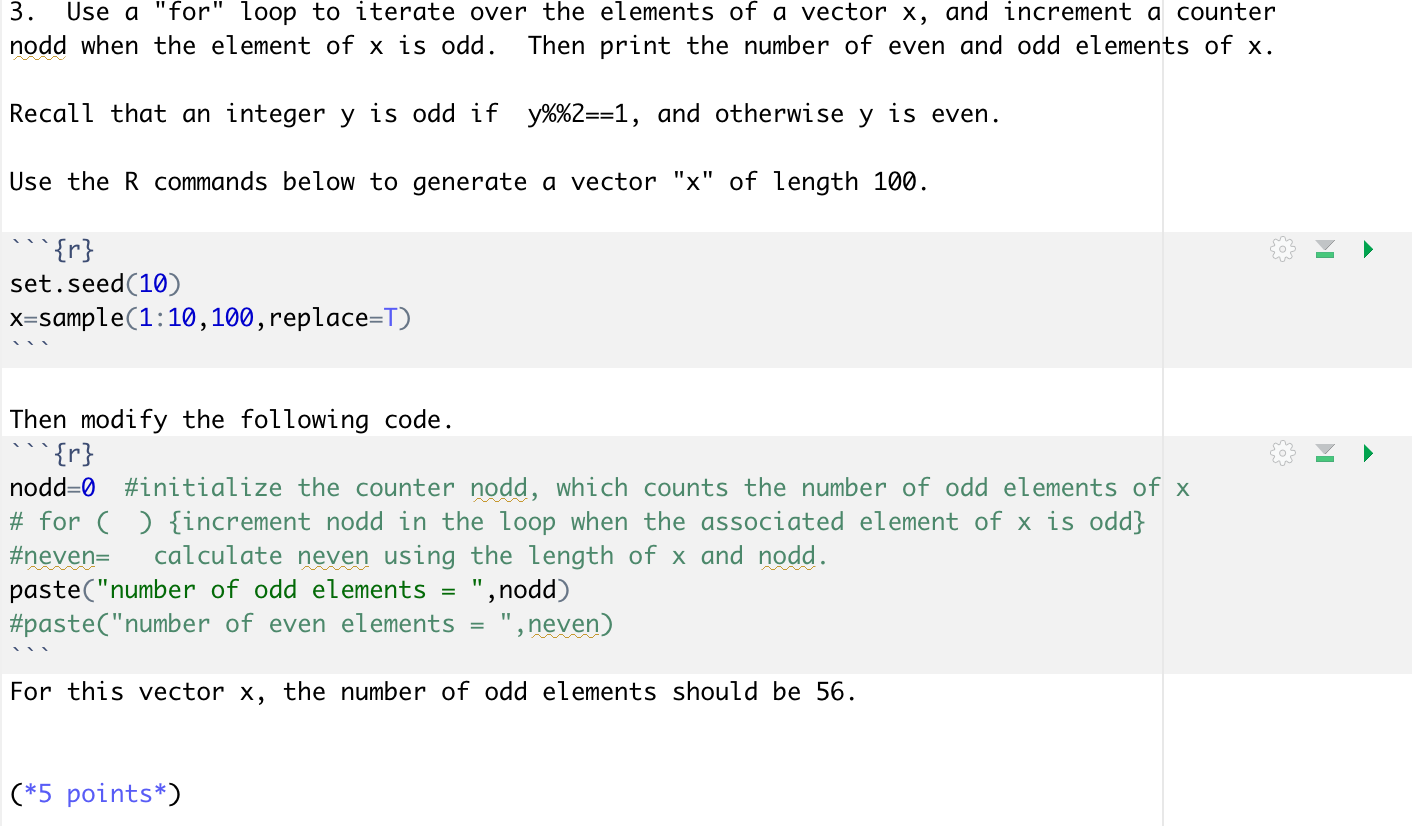This screenshot has height=826, width=1412.
Task: Click the green play icon beside the sample chunk
Action: pos(1367,249)
